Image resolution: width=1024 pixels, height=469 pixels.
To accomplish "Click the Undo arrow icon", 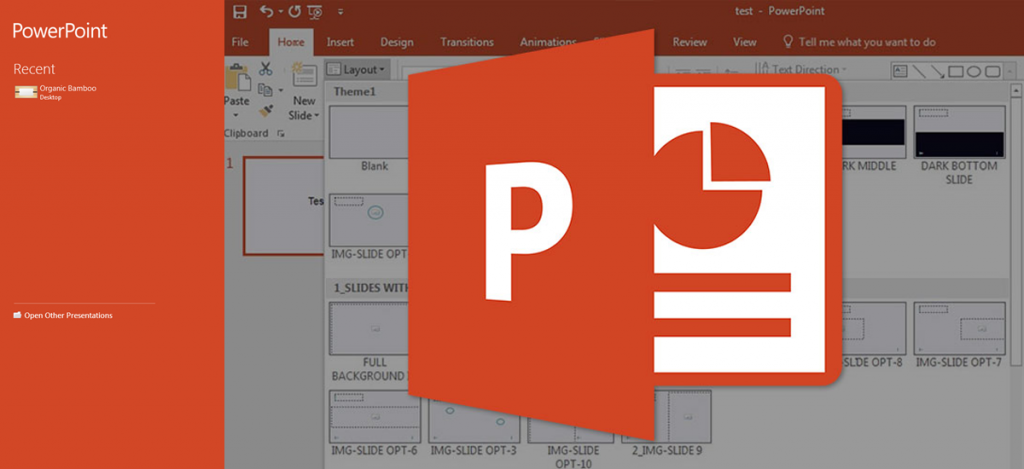I will (x=266, y=11).
